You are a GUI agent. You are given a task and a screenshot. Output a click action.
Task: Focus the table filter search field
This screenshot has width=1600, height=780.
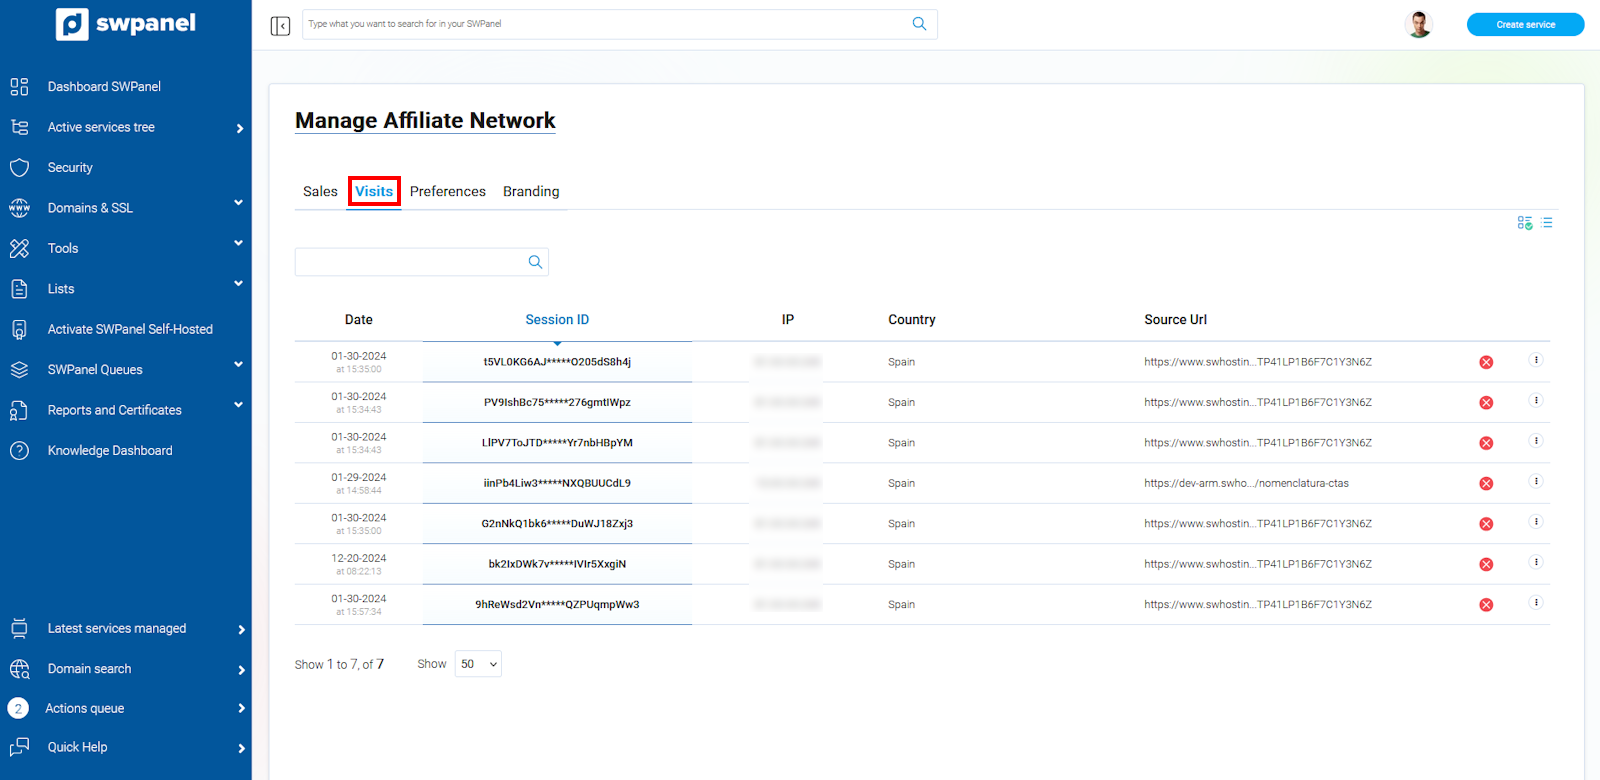410,262
